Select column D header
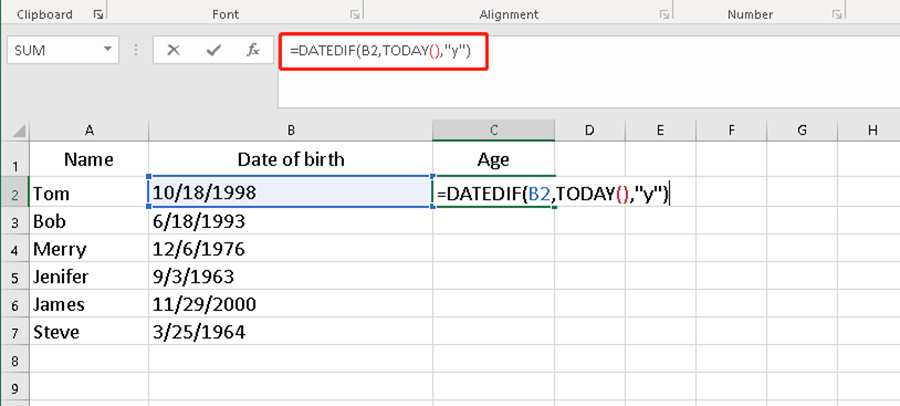The width and height of the screenshot is (900, 406). click(x=589, y=130)
